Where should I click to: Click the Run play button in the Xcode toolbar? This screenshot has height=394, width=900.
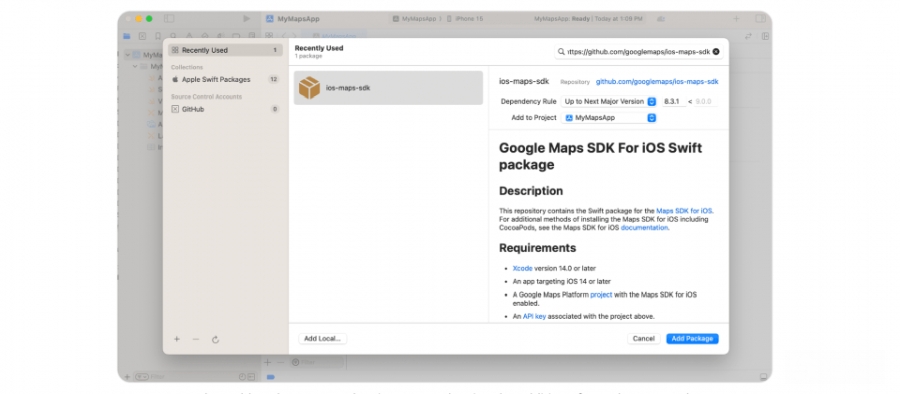click(x=246, y=18)
